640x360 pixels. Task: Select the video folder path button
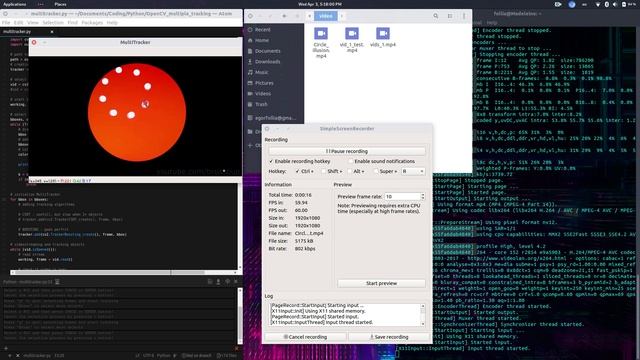click(325, 16)
